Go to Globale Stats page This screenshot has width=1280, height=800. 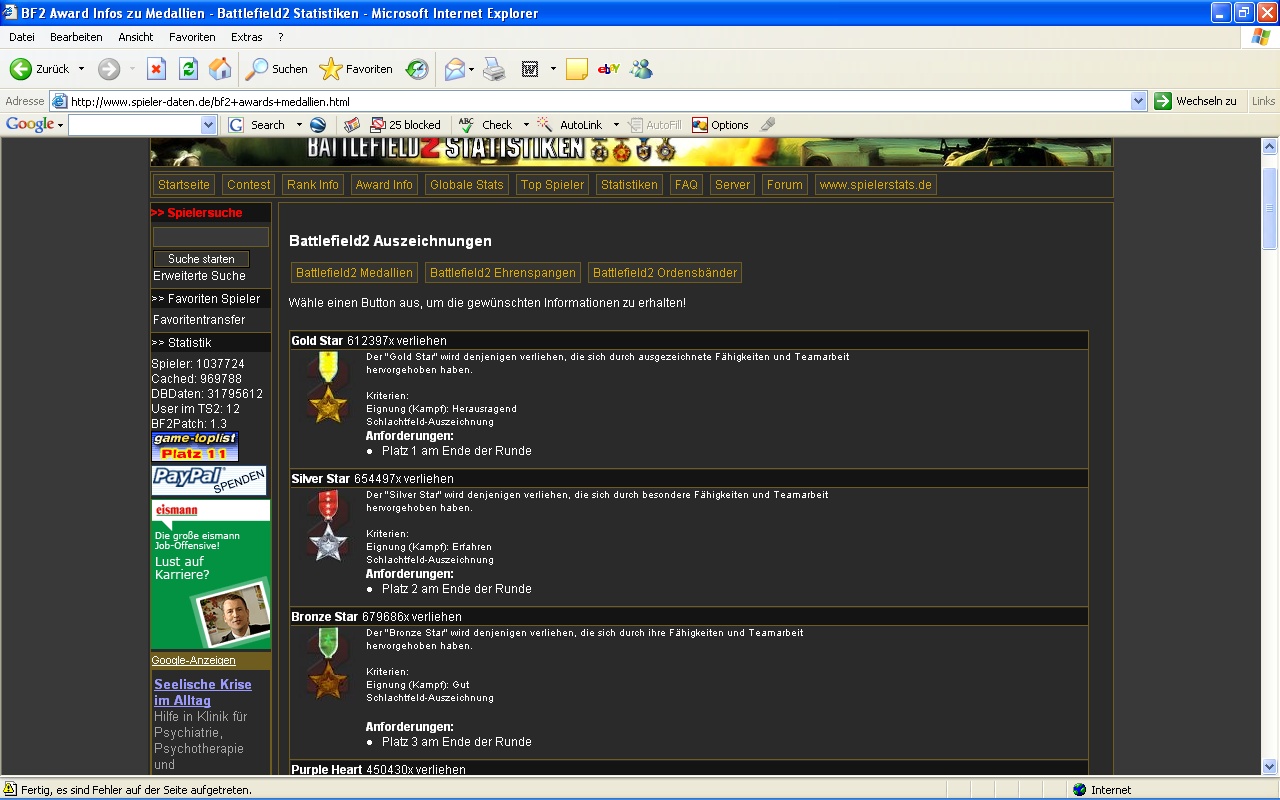[467, 185]
